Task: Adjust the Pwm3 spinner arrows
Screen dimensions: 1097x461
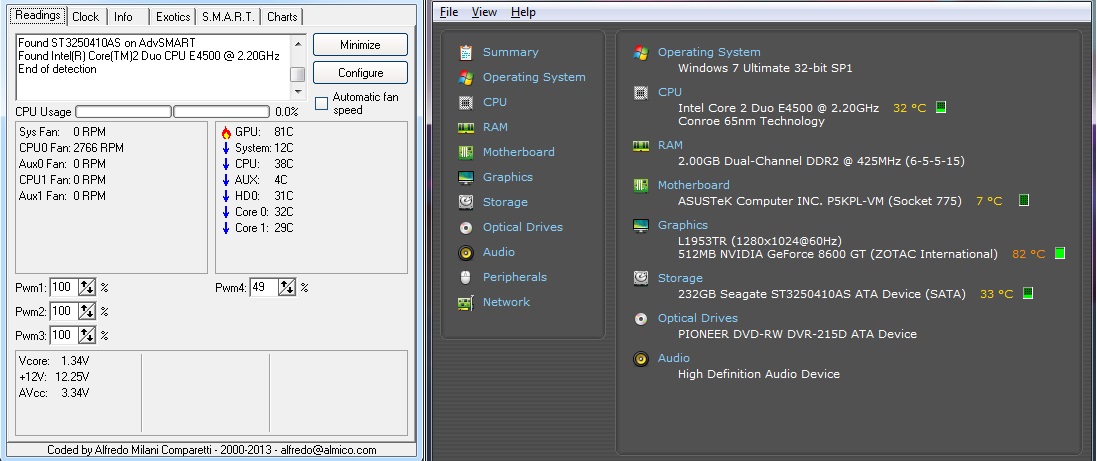Action: (x=87, y=336)
